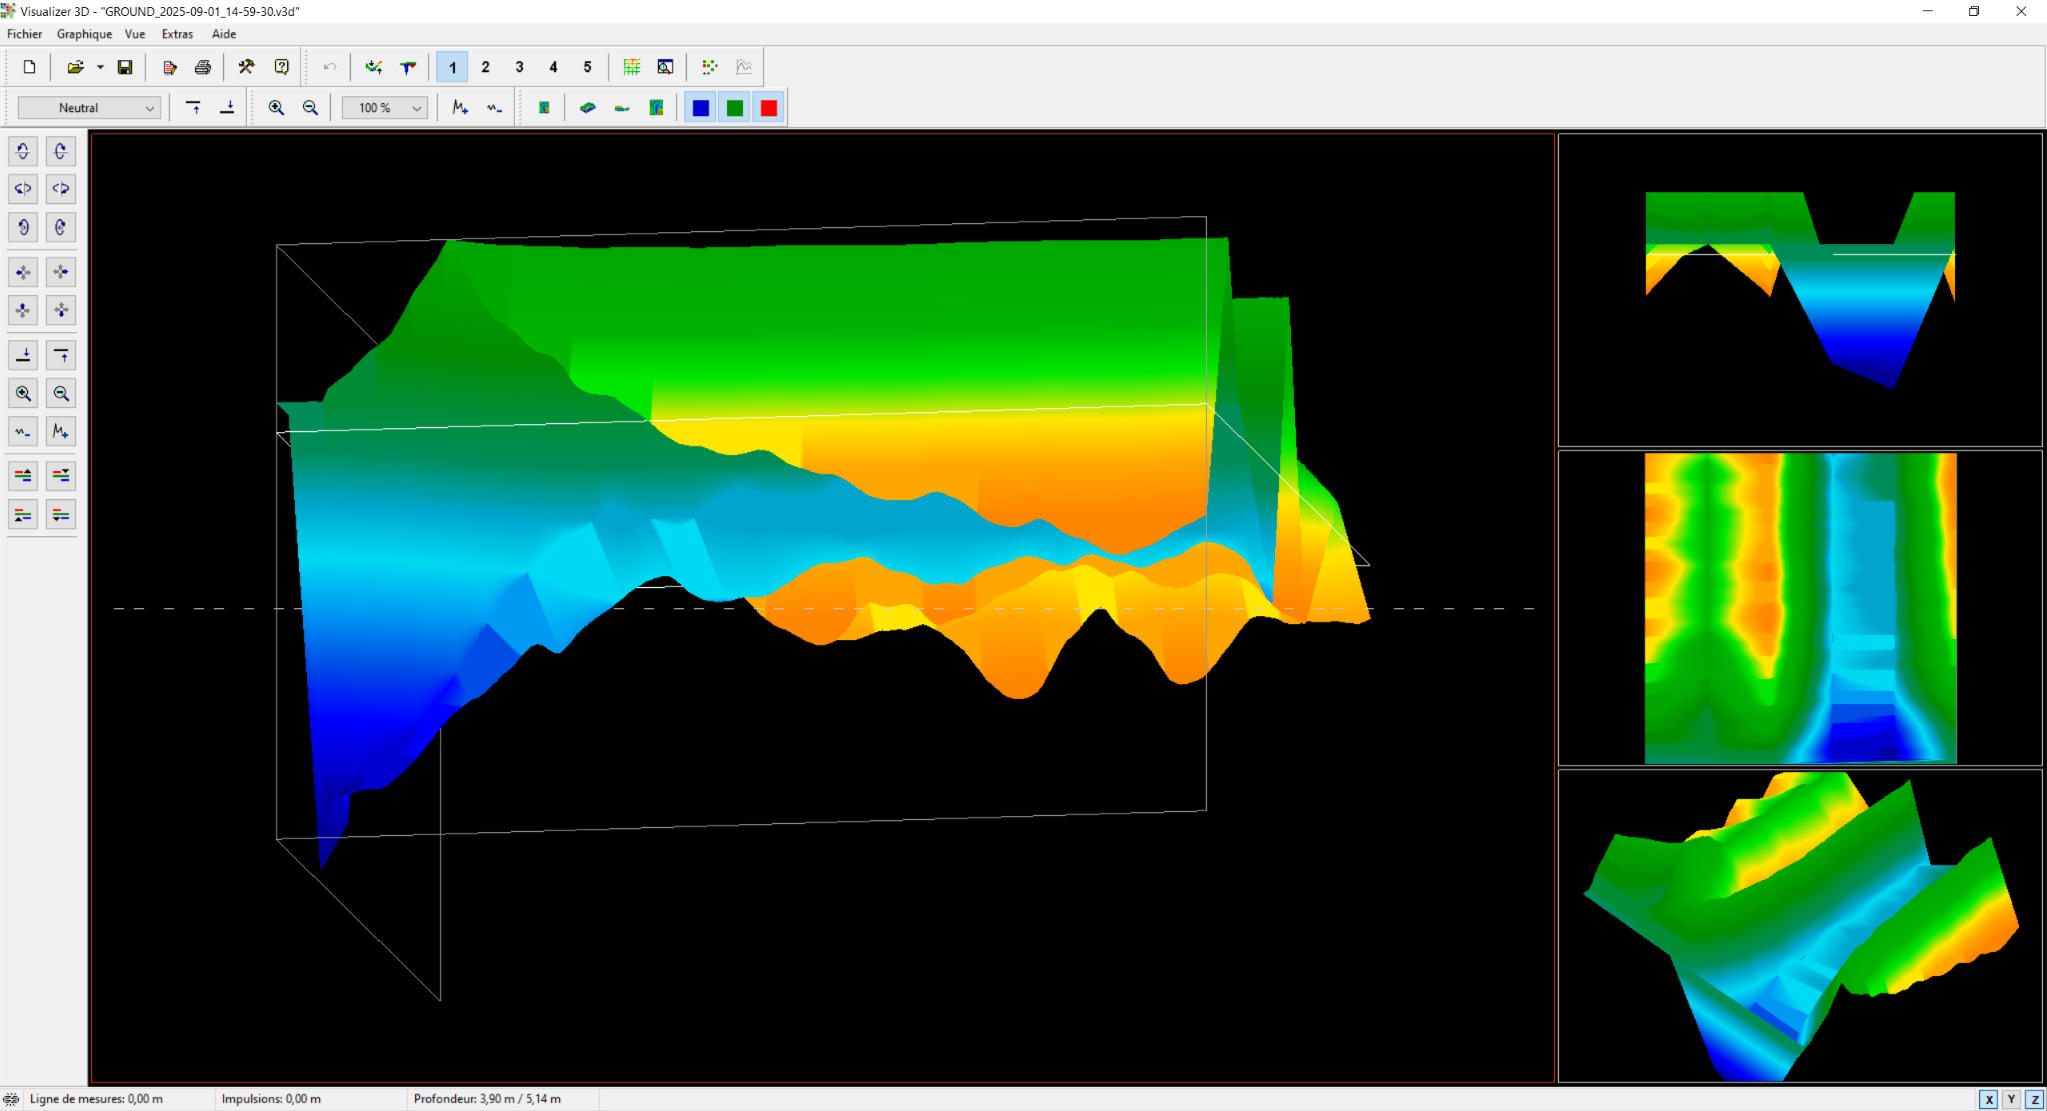Open the Graphique menu
The image size is (2047, 1111).
84,34
